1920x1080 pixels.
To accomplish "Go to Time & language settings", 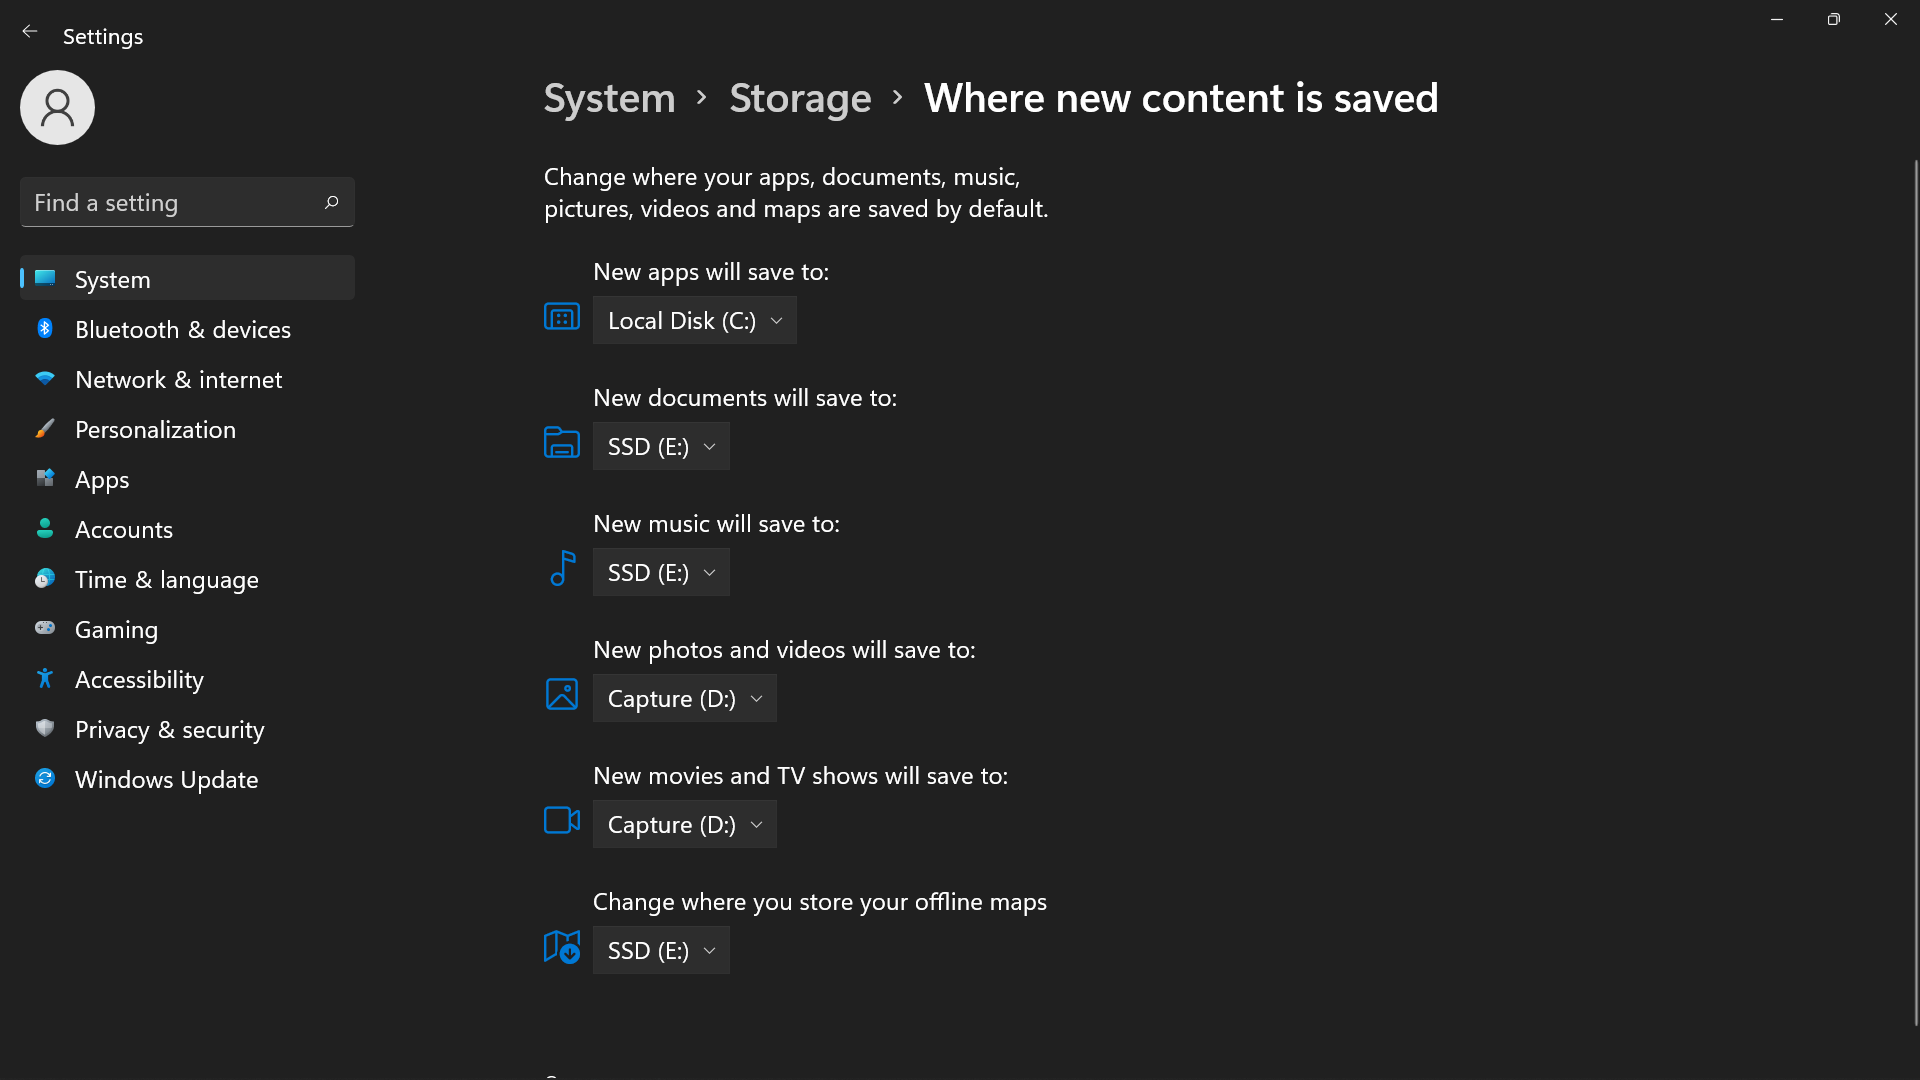I will [166, 580].
